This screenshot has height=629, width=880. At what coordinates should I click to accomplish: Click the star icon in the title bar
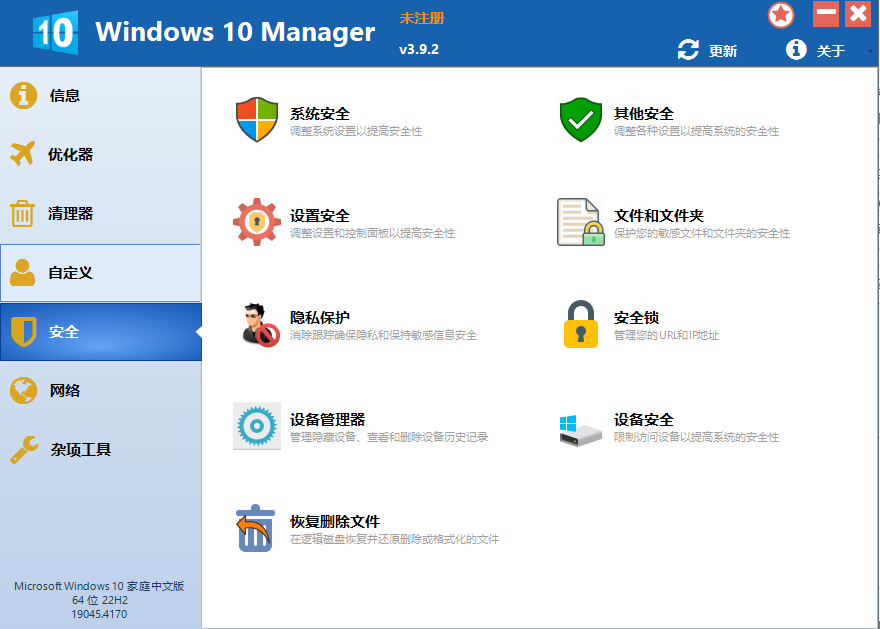[780, 14]
